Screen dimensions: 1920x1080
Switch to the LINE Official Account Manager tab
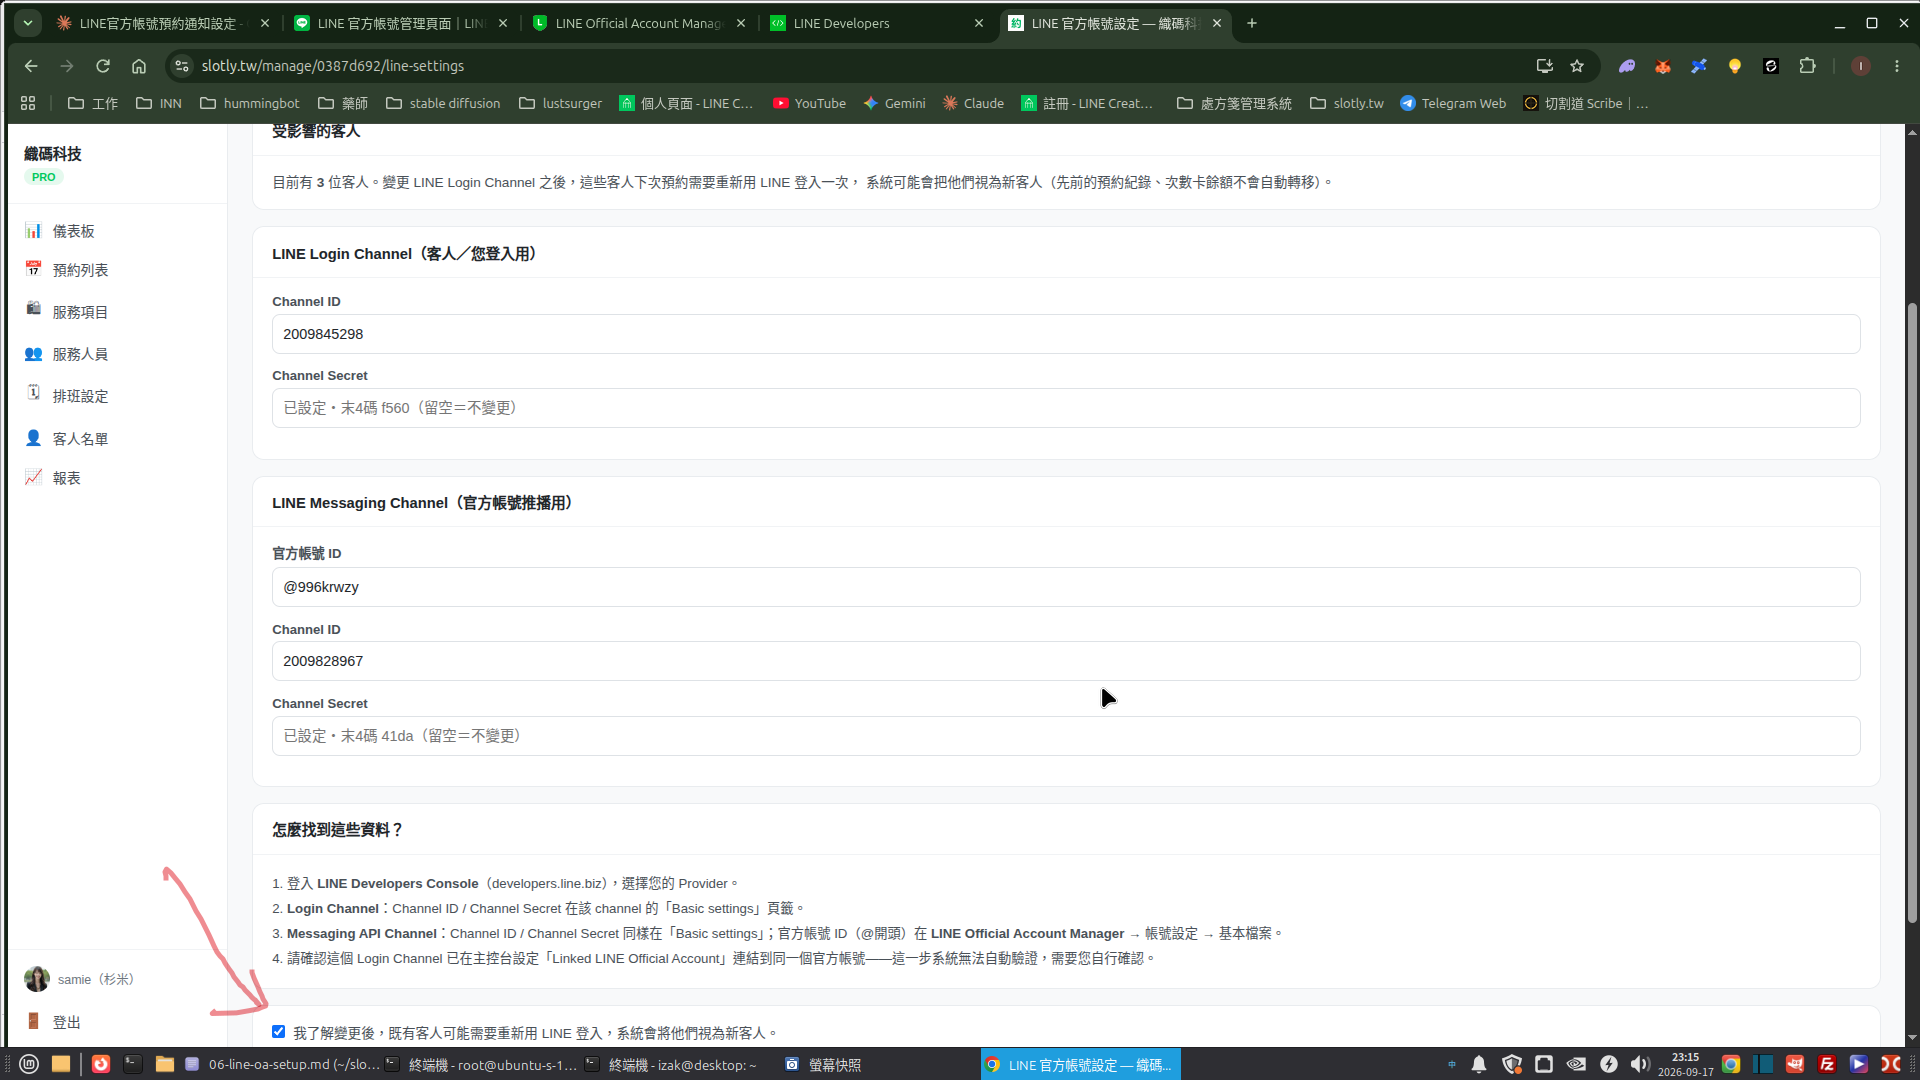pos(640,23)
